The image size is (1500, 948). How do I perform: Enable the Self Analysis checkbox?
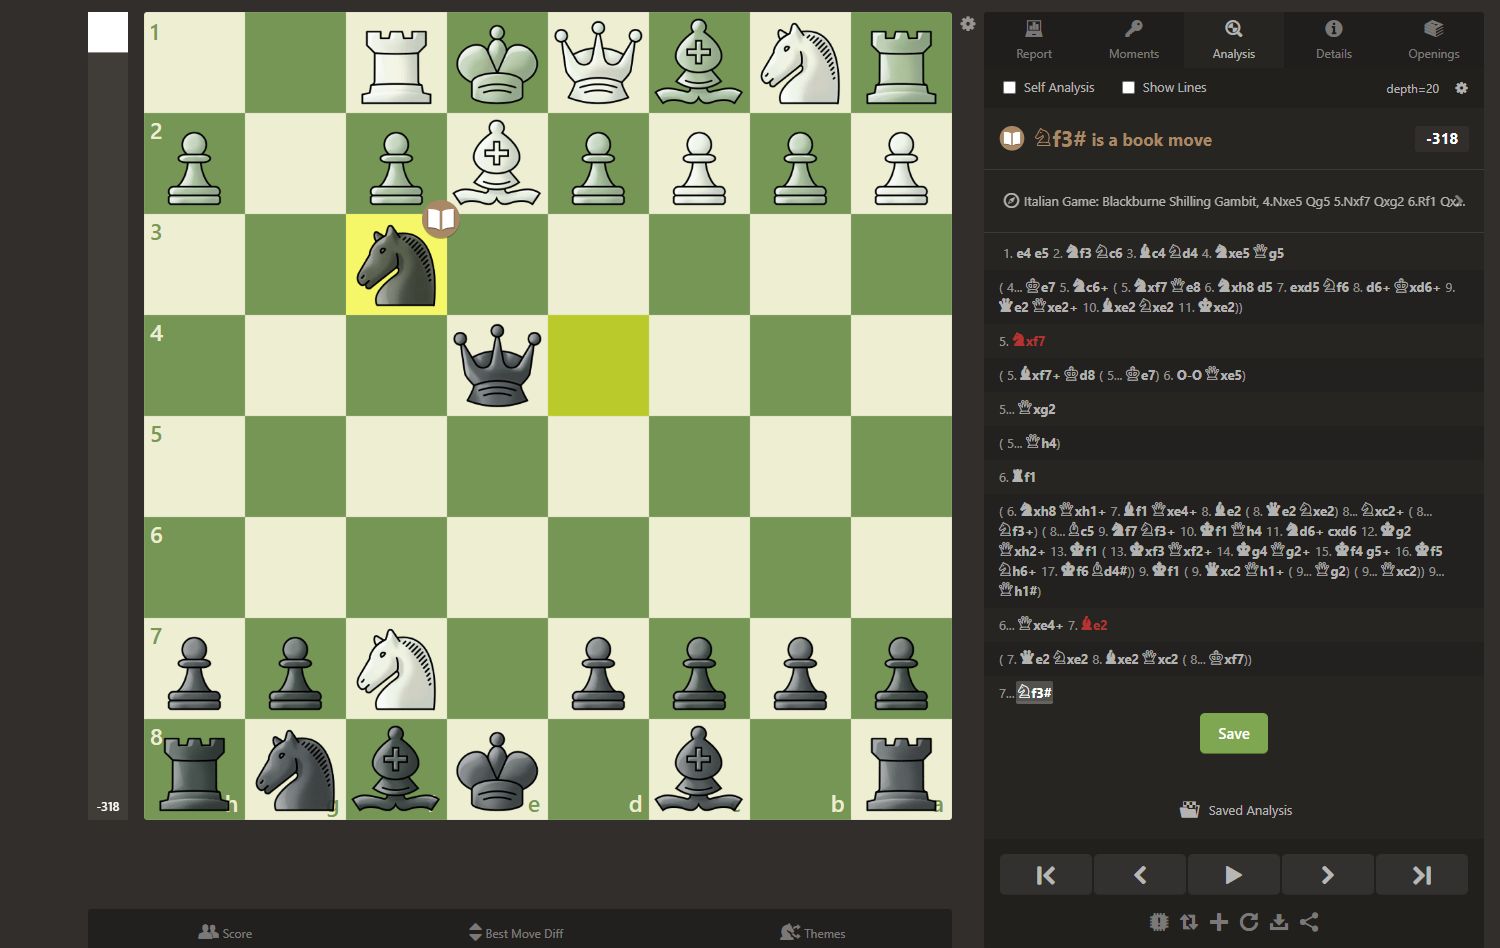pos(1009,87)
